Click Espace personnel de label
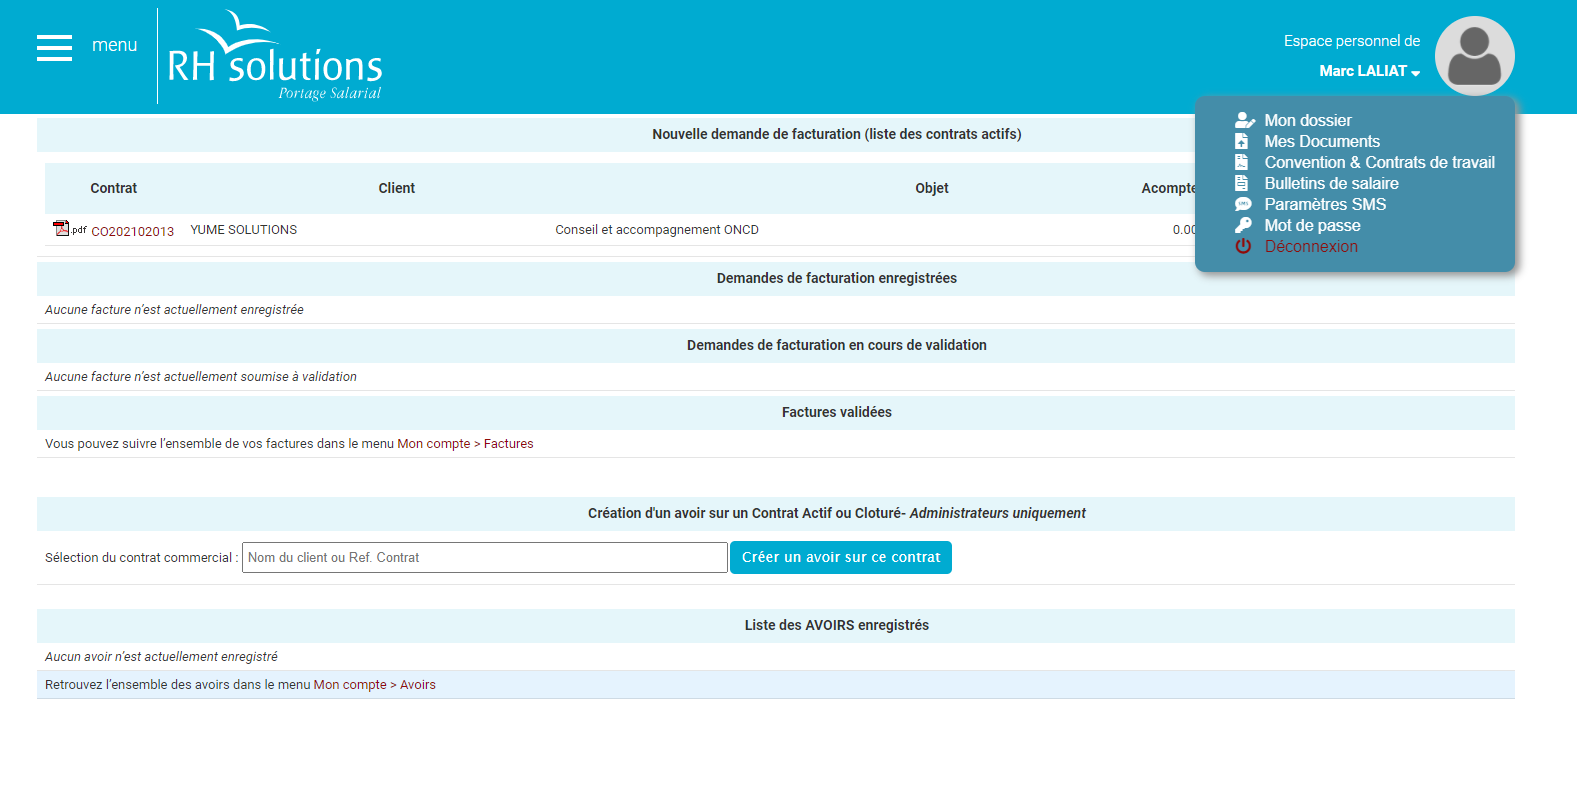The width and height of the screenshot is (1577, 804). [1352, 41]
